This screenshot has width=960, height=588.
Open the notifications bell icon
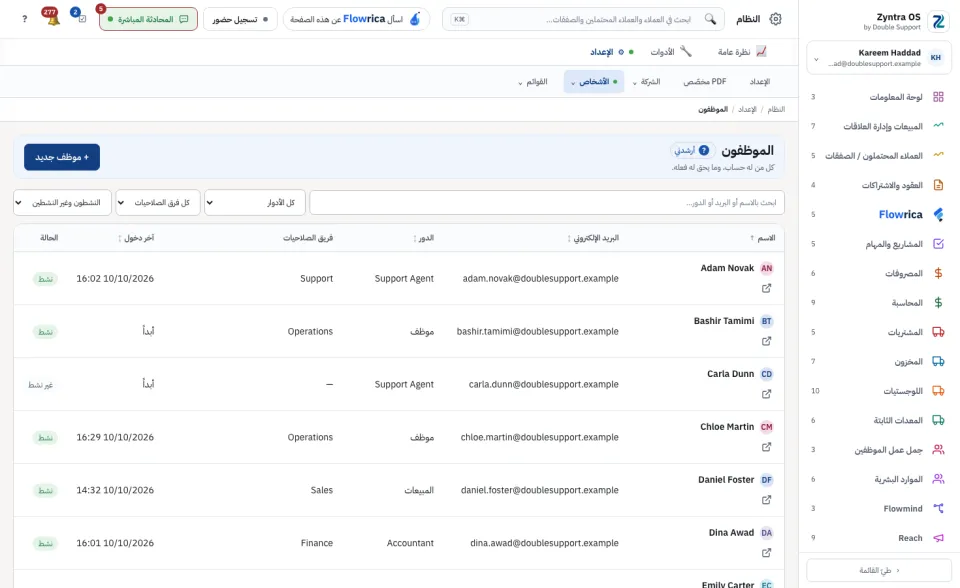click(x=53, y=19)
